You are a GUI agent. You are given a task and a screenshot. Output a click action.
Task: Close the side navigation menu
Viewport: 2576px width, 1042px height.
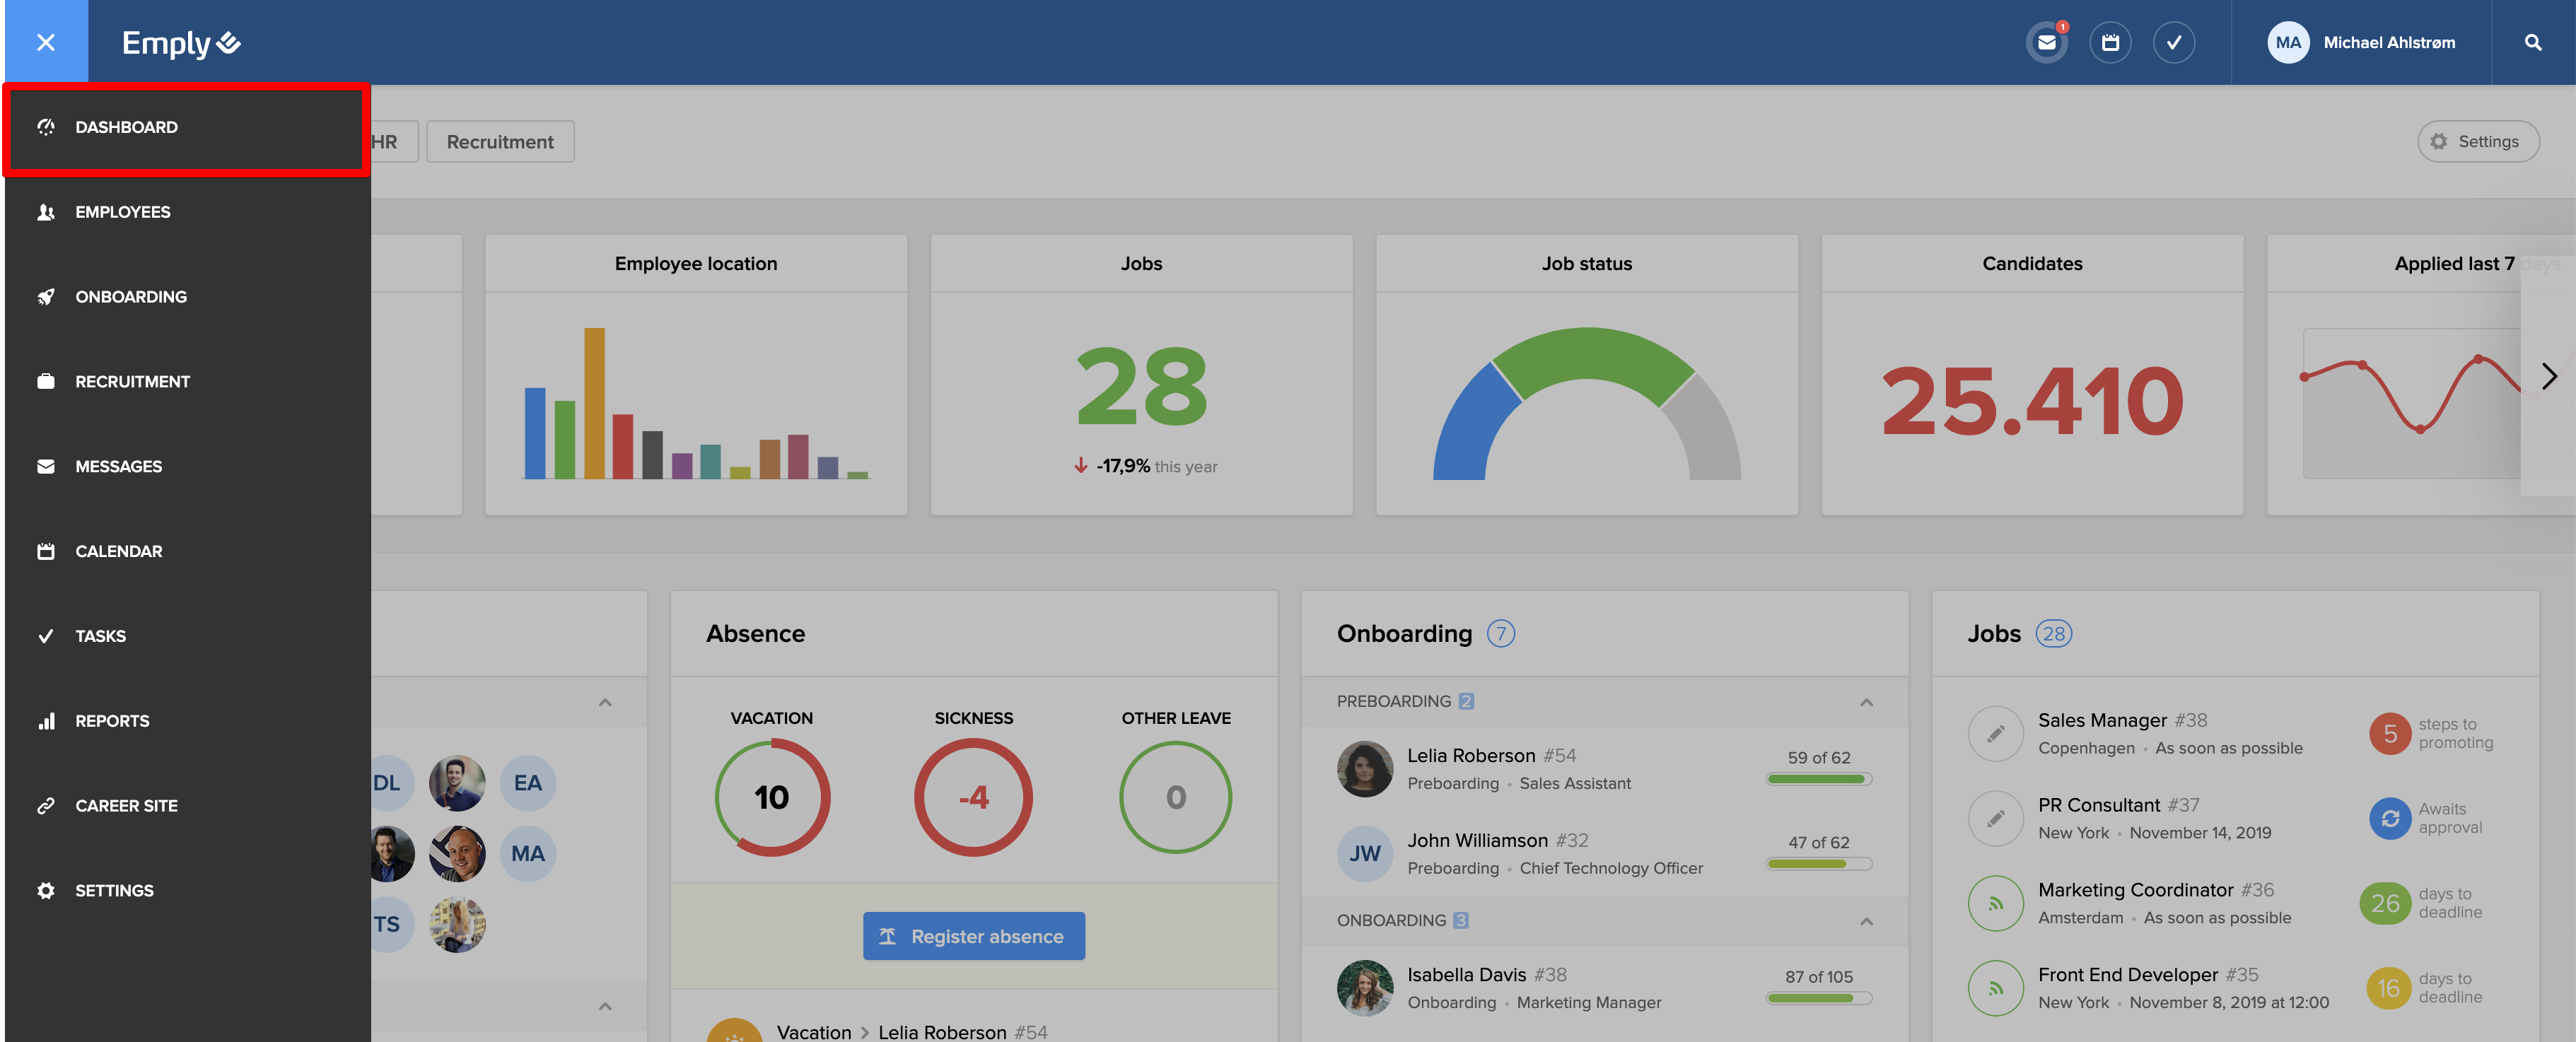coord(45,42)
